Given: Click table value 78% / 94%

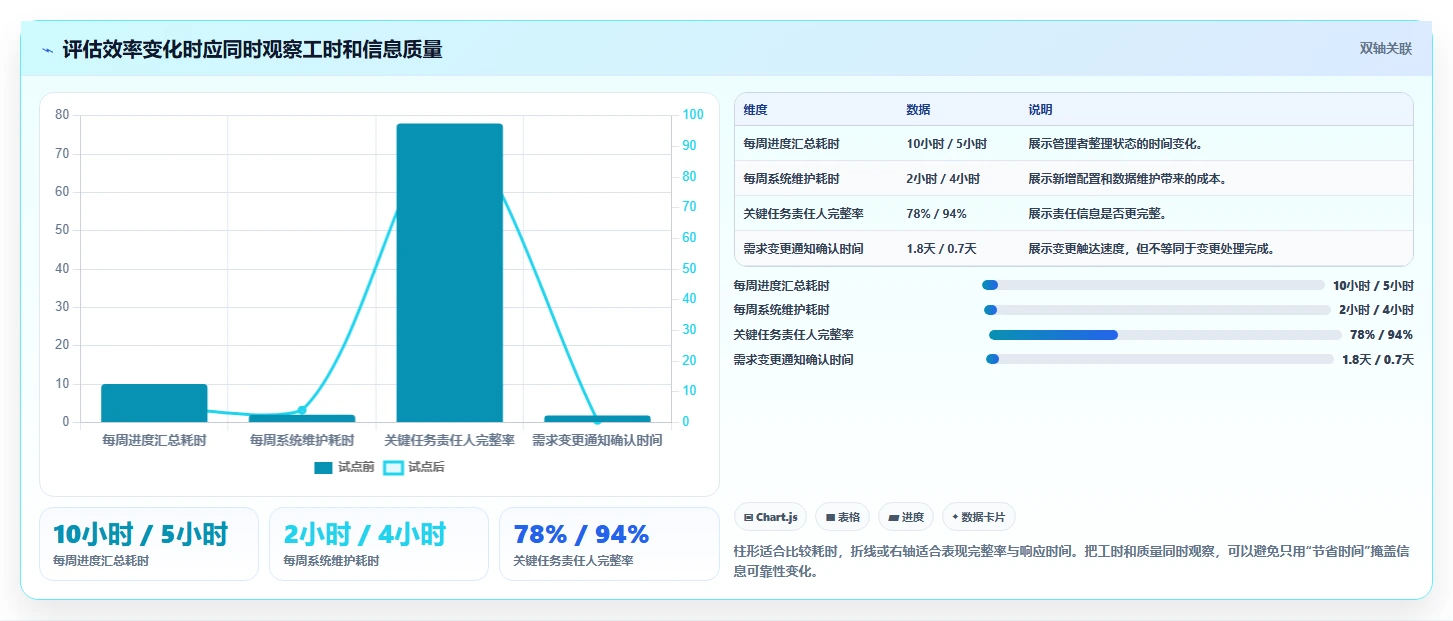Looking at the screenshot, I should click(x=936, y=214).
